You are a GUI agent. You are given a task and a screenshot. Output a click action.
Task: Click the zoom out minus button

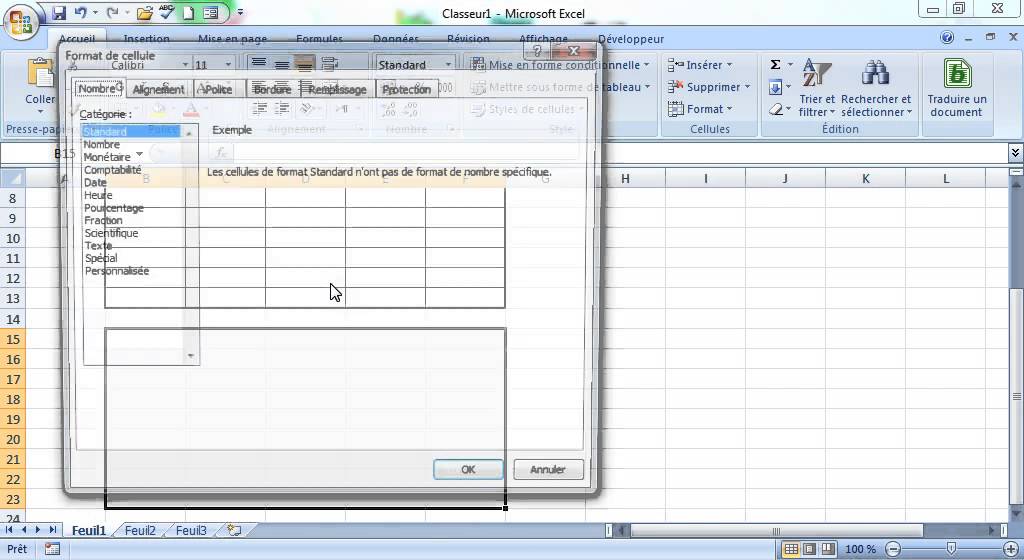[x=894, y=550]
